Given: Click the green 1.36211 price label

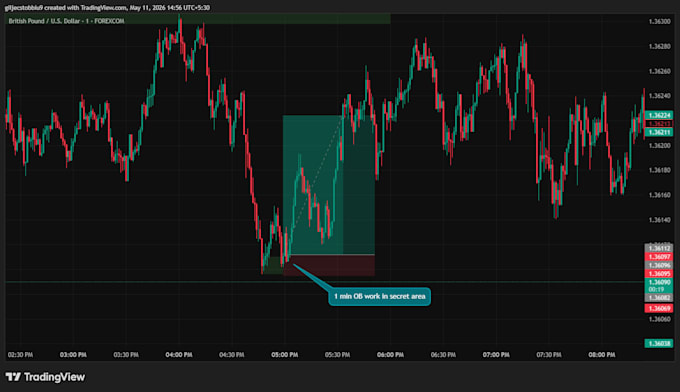Looking at the screenshot, I should 659,132.
